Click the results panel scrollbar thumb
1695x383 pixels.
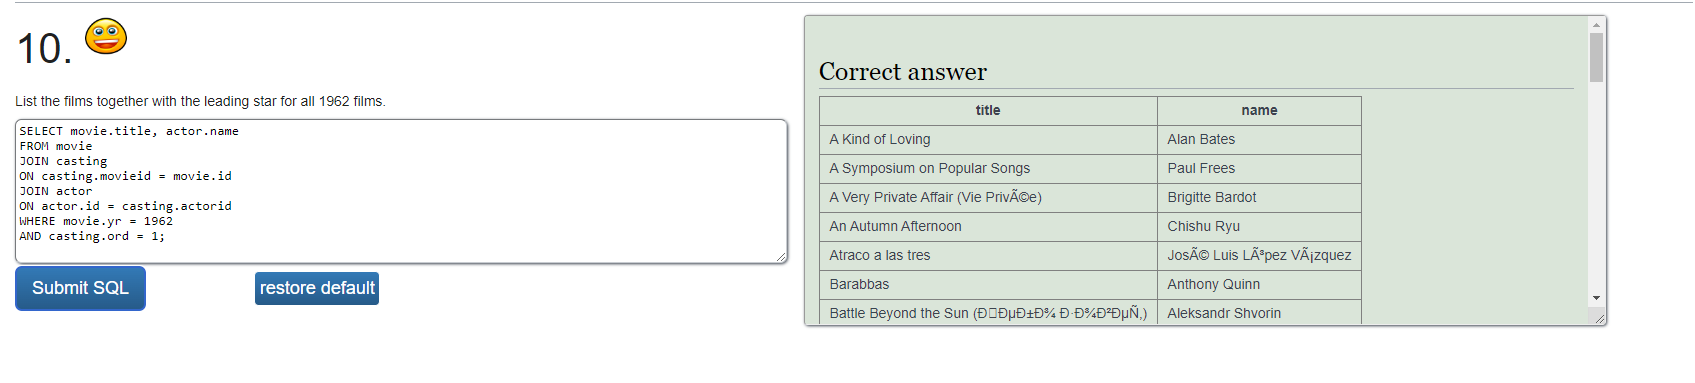point(1596,57)
